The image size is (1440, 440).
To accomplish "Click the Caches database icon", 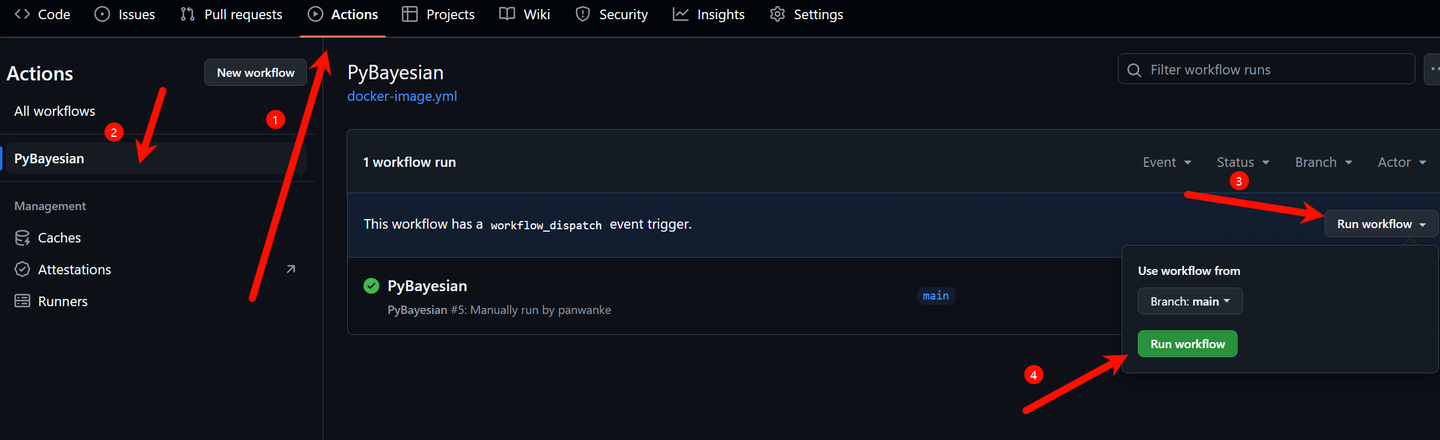I will (x=22, y=238).
